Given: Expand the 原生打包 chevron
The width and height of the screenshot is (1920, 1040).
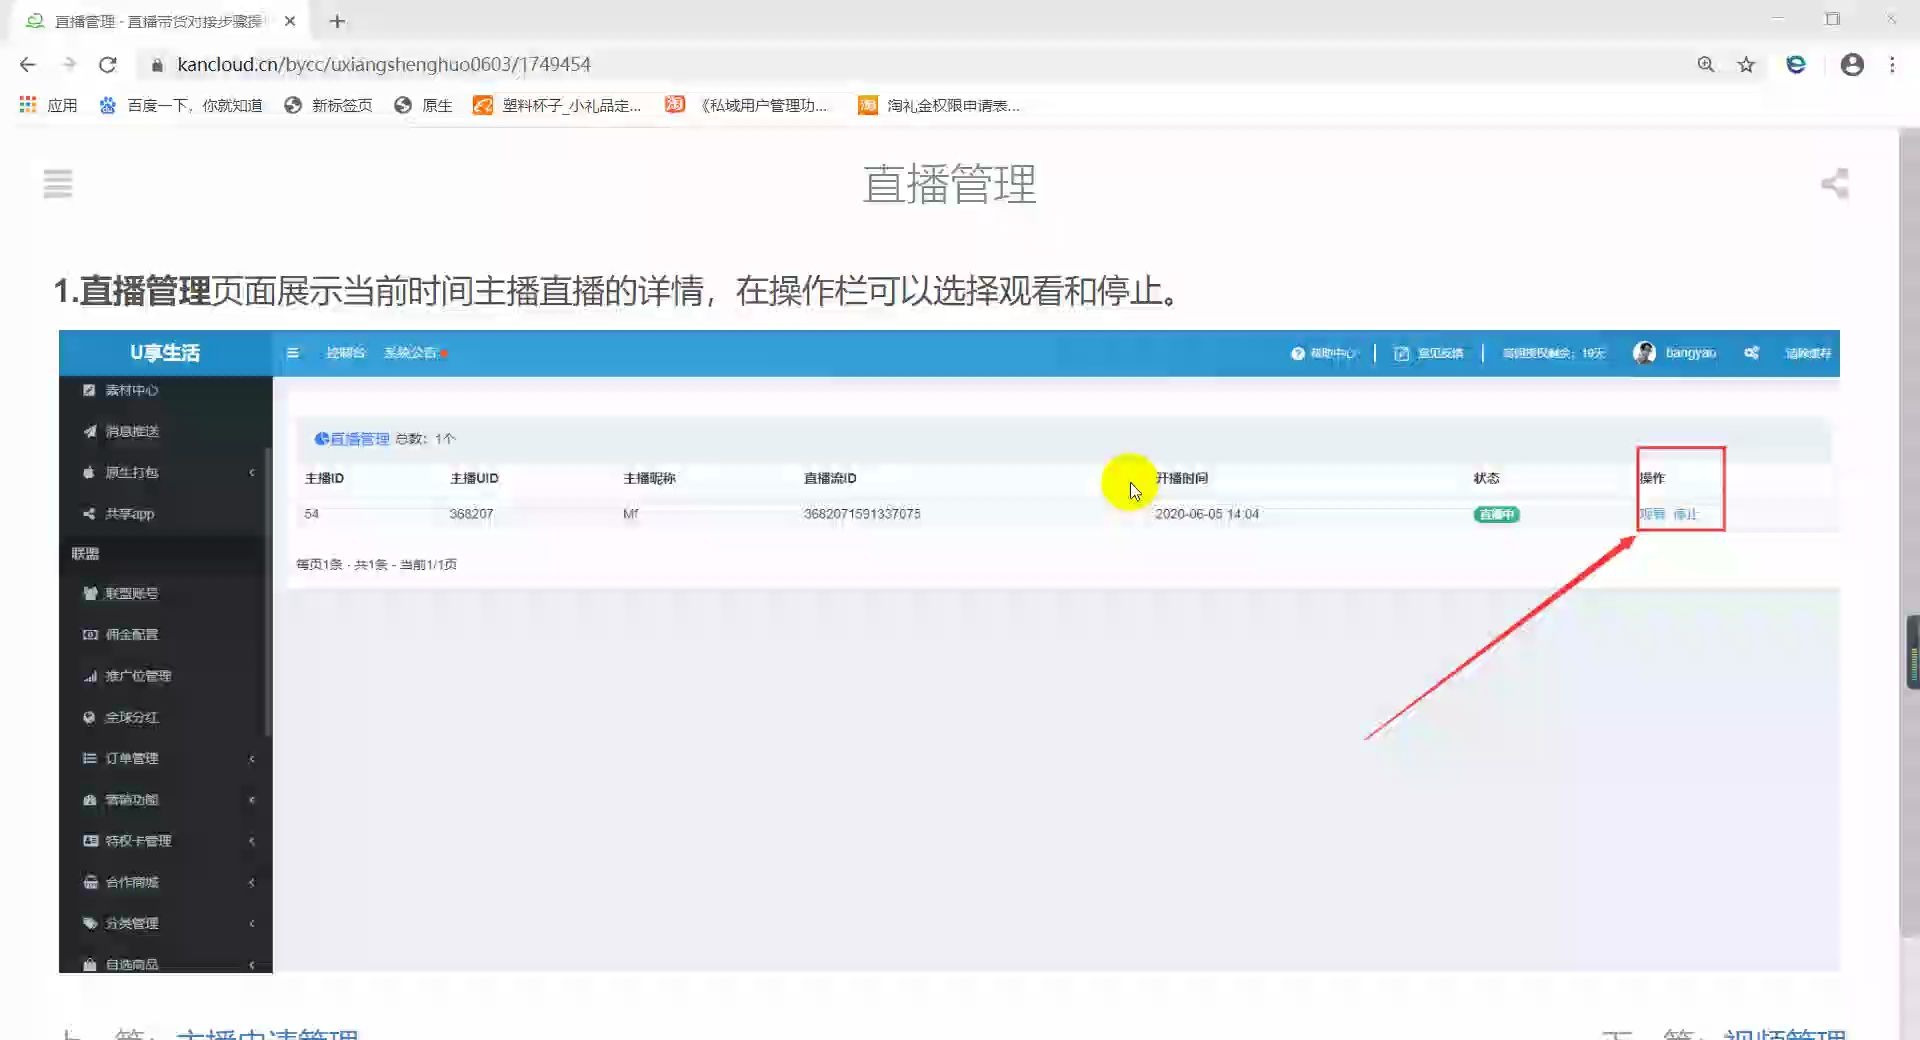Looking at the screenshot, I should (x=252, y=472).
